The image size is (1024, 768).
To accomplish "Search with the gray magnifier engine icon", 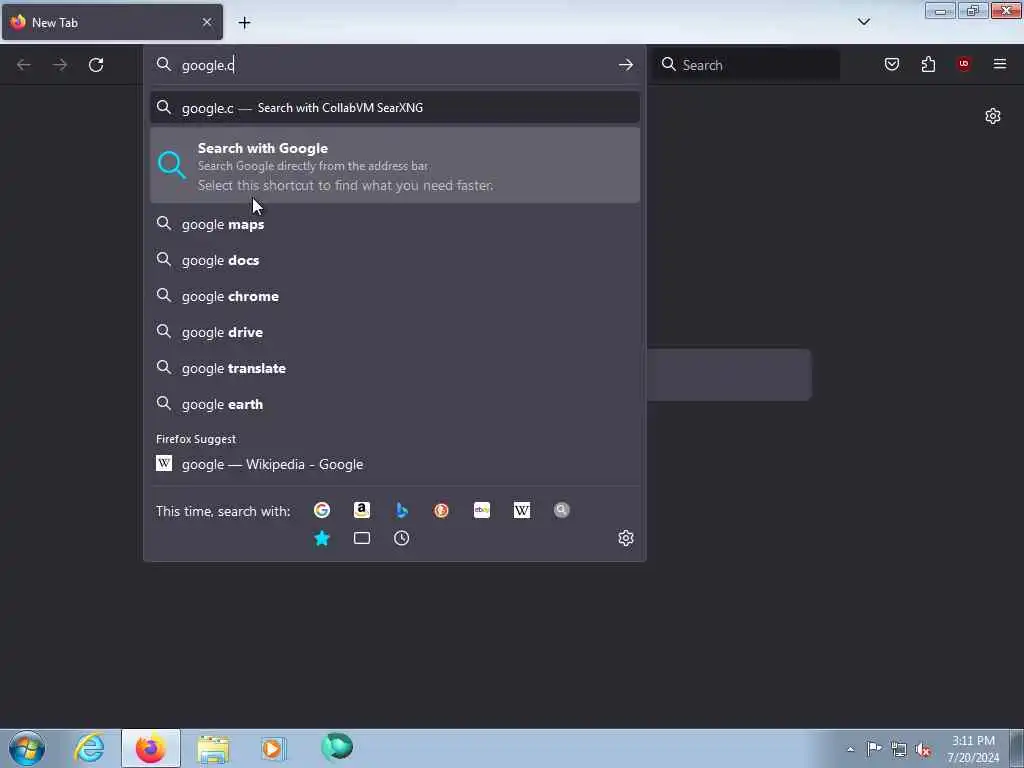I will [x=562, y=510].
